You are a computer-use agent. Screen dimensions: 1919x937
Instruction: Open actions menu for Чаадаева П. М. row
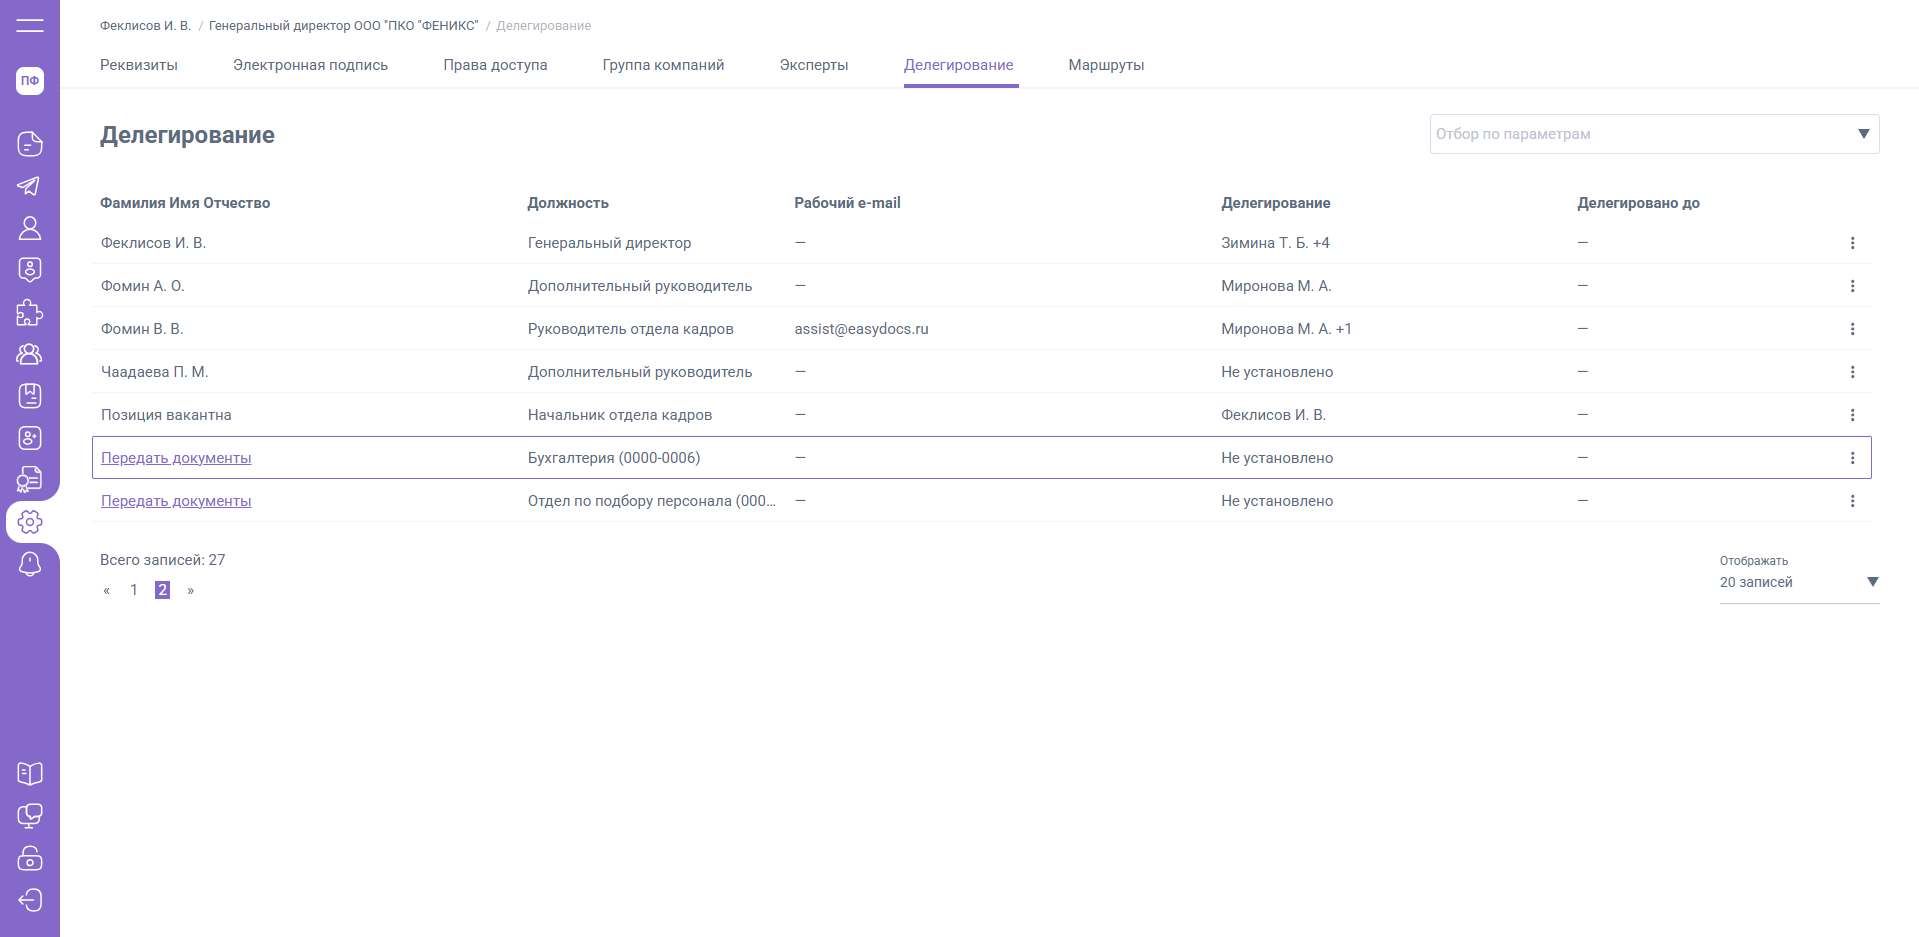(x=1852, y=372)
